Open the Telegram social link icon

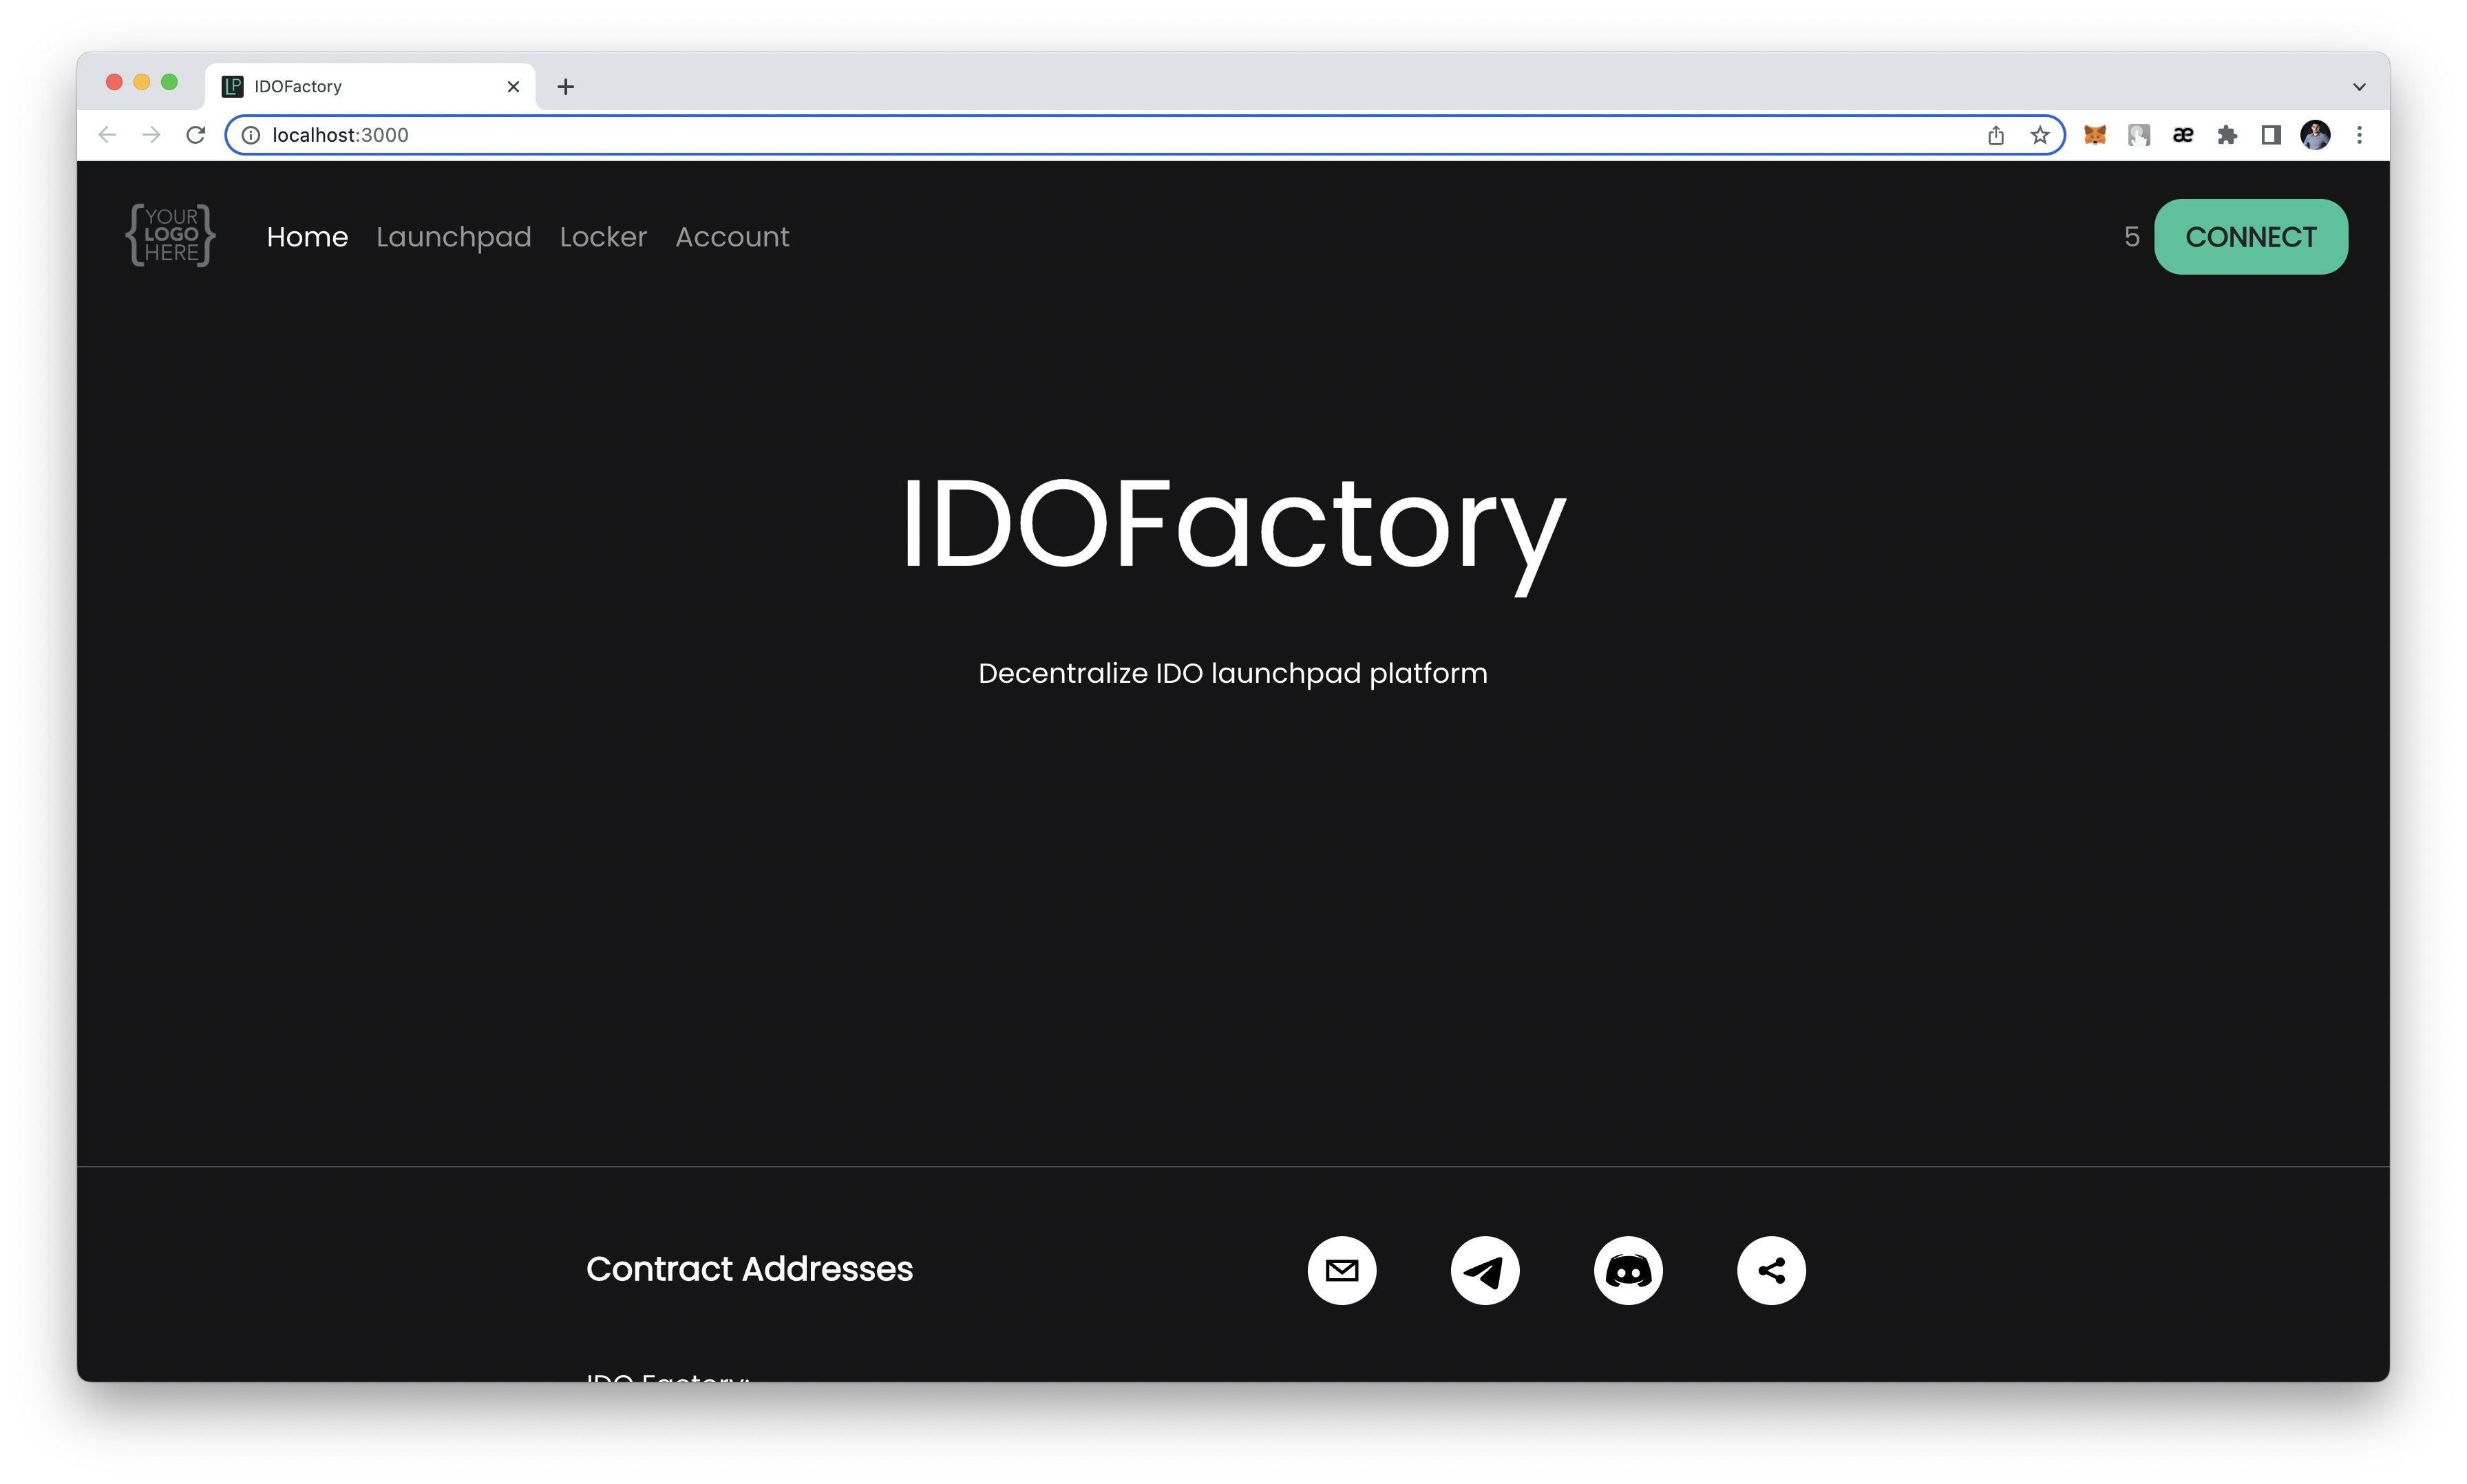coord(1484,1271)
